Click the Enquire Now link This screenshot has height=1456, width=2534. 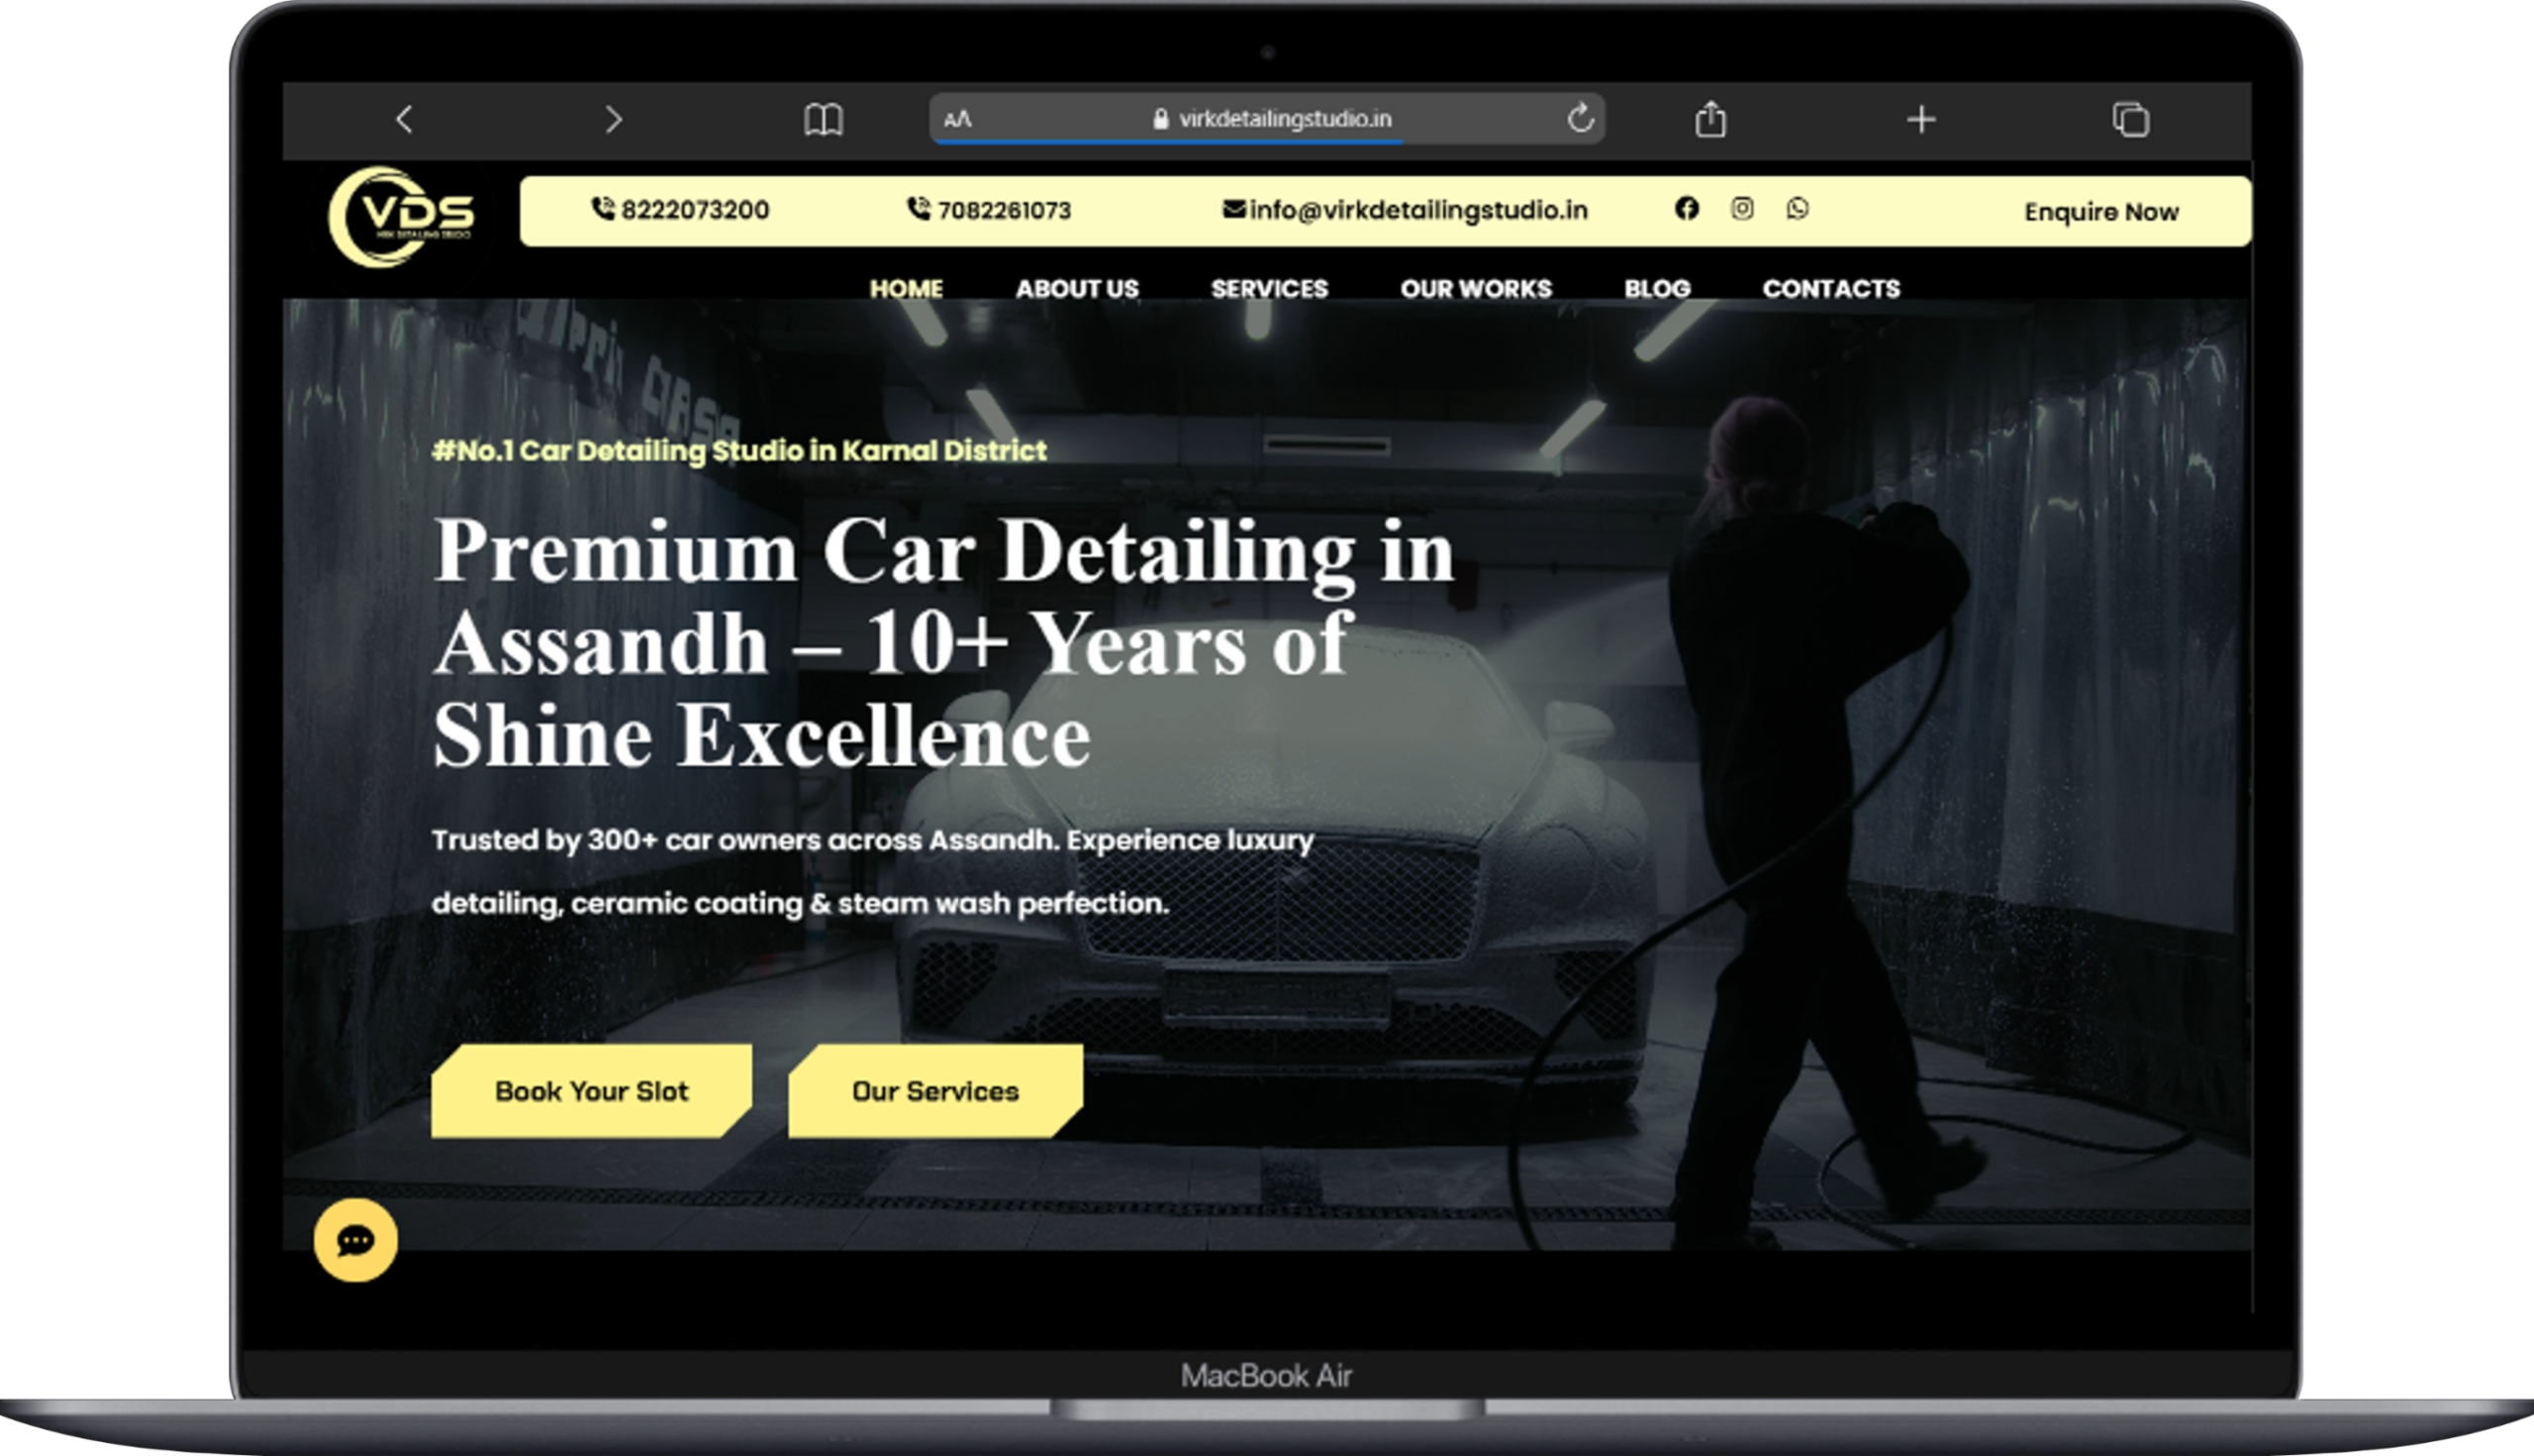point(2101,212)
